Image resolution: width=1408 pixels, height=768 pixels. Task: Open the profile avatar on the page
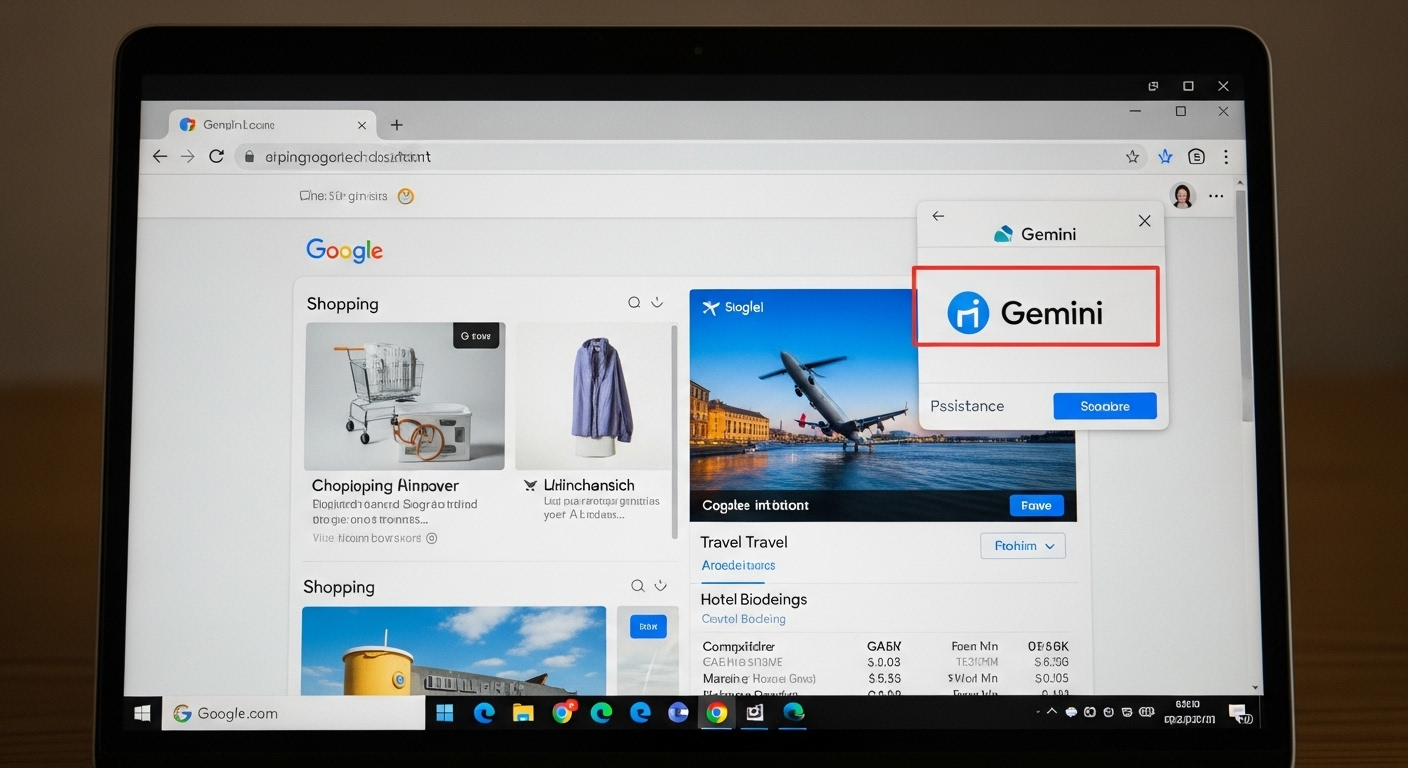coord(1182,196)
